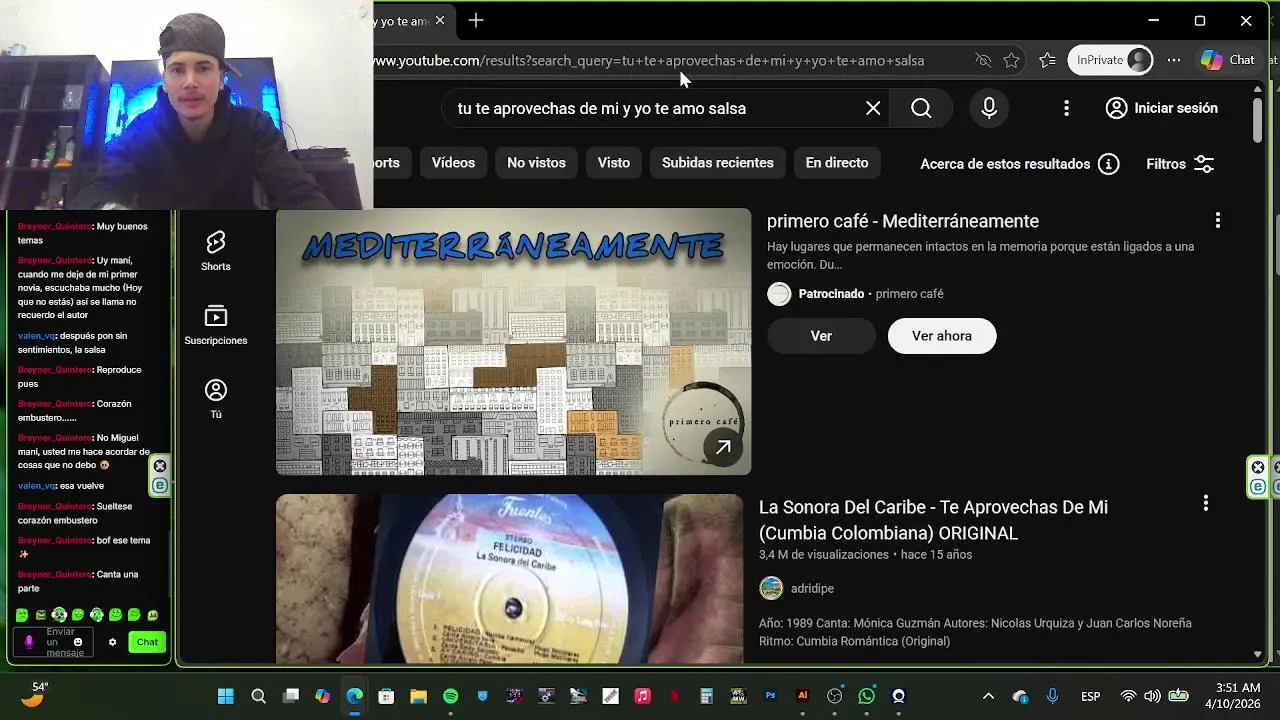Open WhatsApp from the taskbar
This screenshot has width=1280, height=720.
coord(866,696)
